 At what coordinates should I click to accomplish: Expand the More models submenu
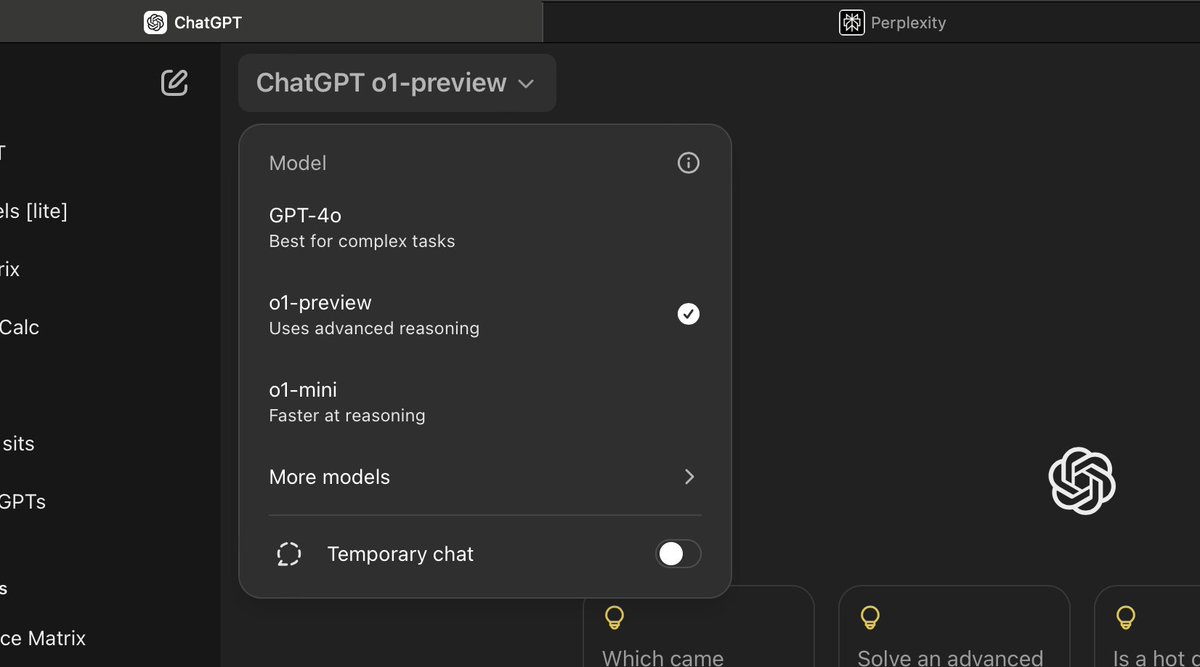pos(485,477)
